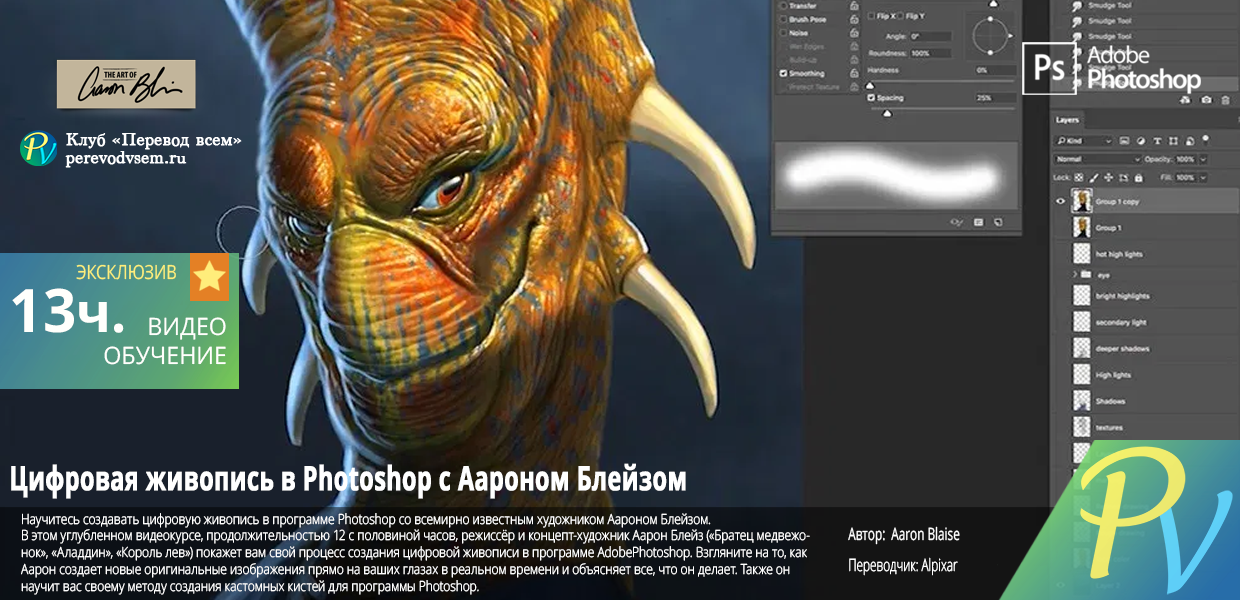This screenshot has width=1240, height=600.
Task: Open the Fill slider dropdown arrow
Action: click(1203, 177)
